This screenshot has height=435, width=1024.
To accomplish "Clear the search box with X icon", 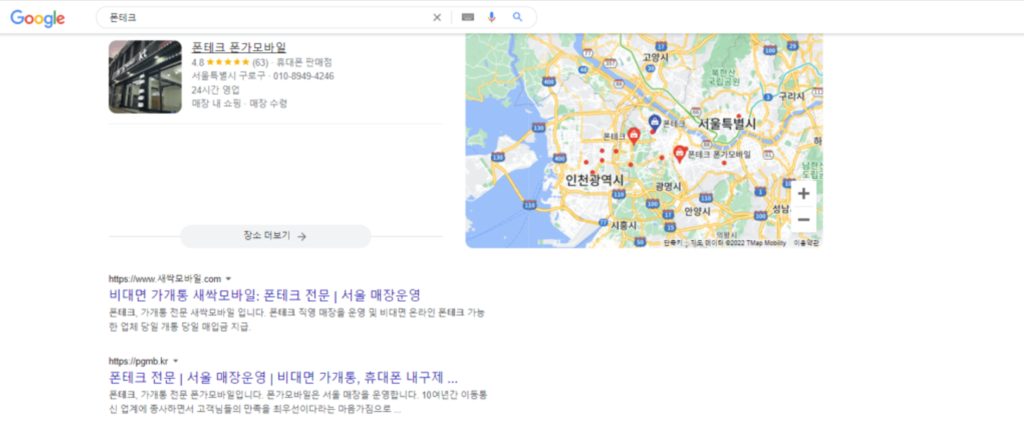I will pos(437,18).
